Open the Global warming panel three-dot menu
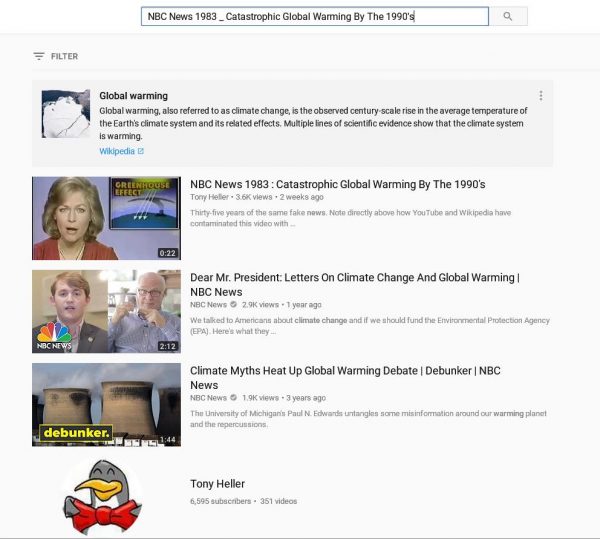 [x=541, y=96]
